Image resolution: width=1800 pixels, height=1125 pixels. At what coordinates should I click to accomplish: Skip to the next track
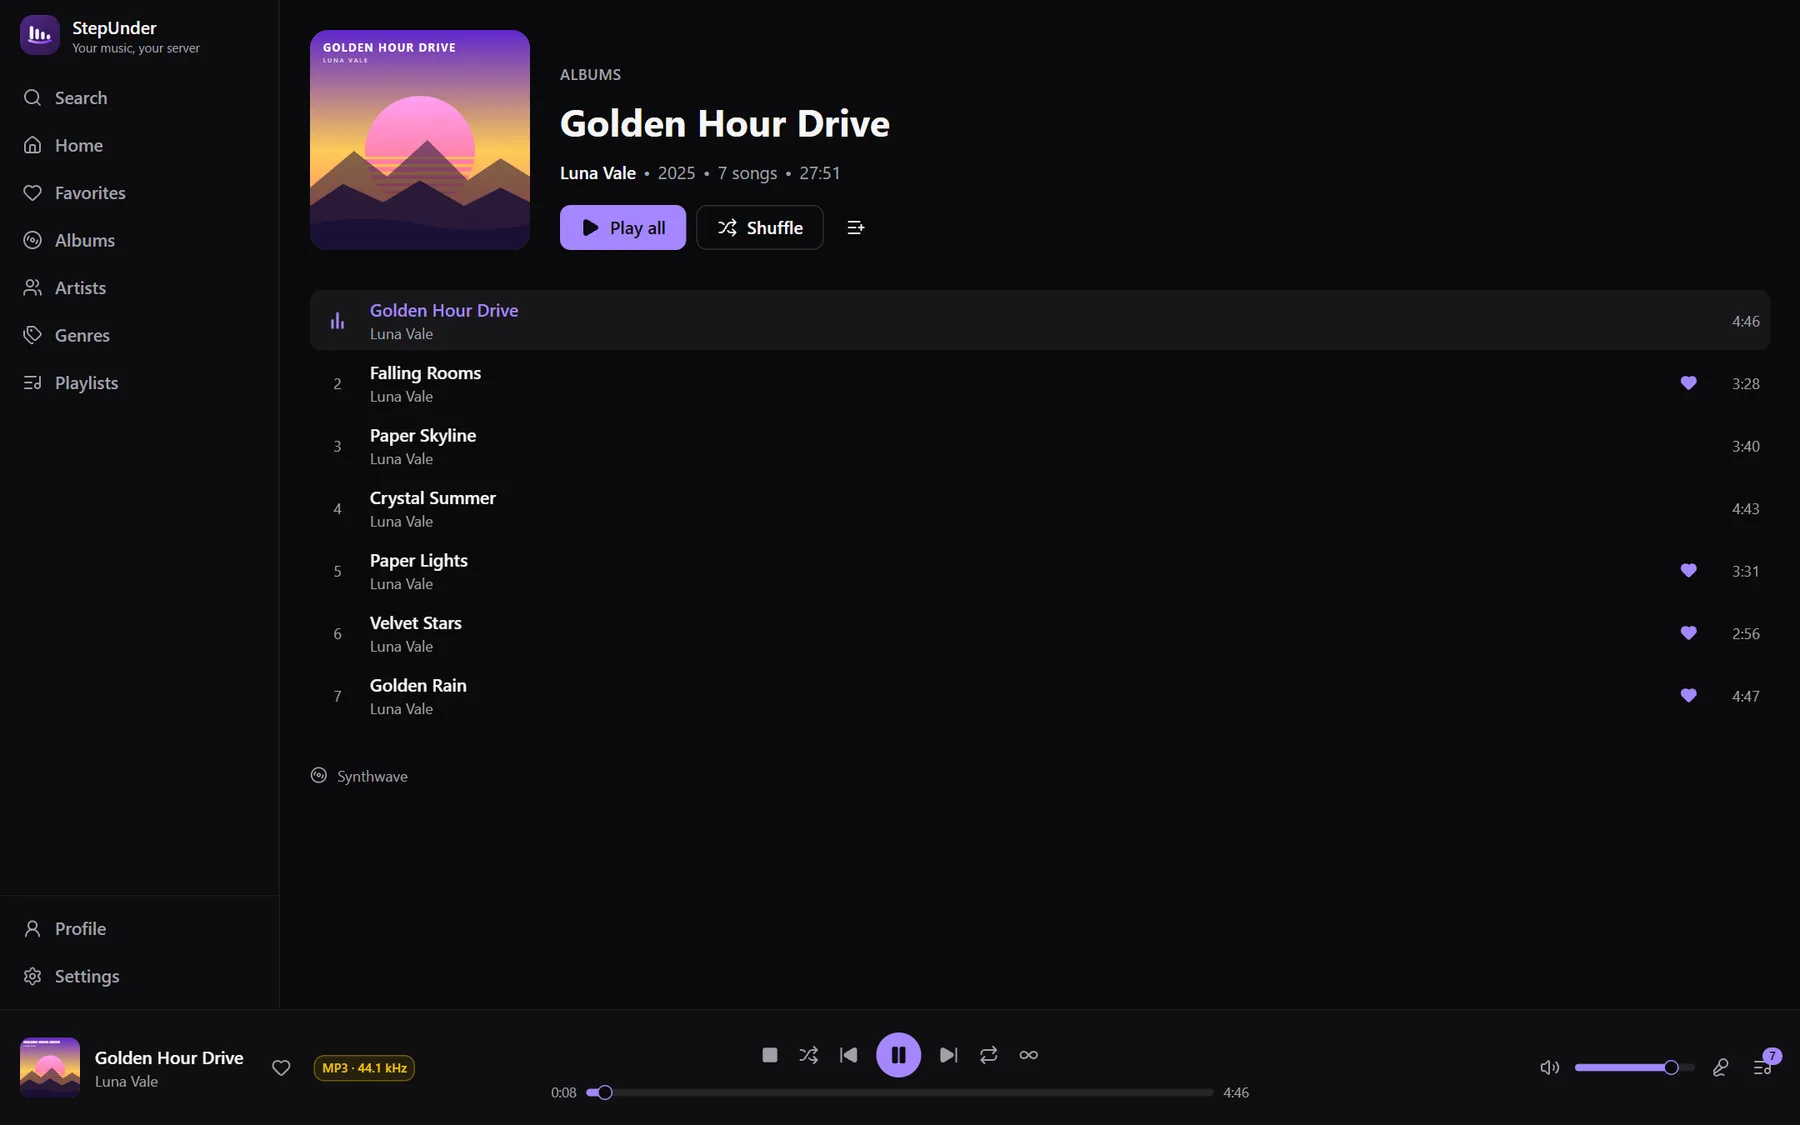coord(948,1055)
